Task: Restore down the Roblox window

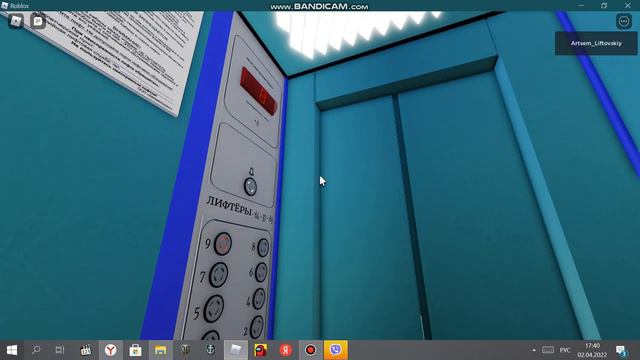Action: [604, 5]
